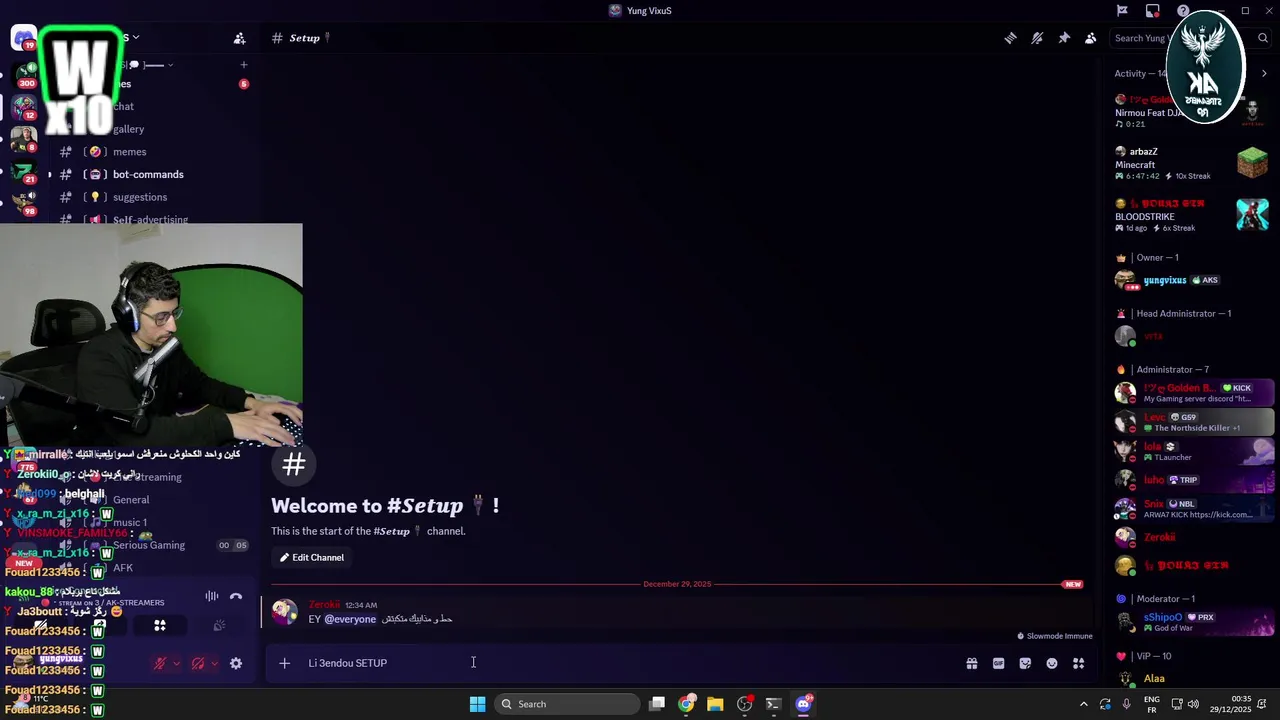Disconnect from voice call
This screenshot has width=1280, height=720.
click(x=236, y=597)
